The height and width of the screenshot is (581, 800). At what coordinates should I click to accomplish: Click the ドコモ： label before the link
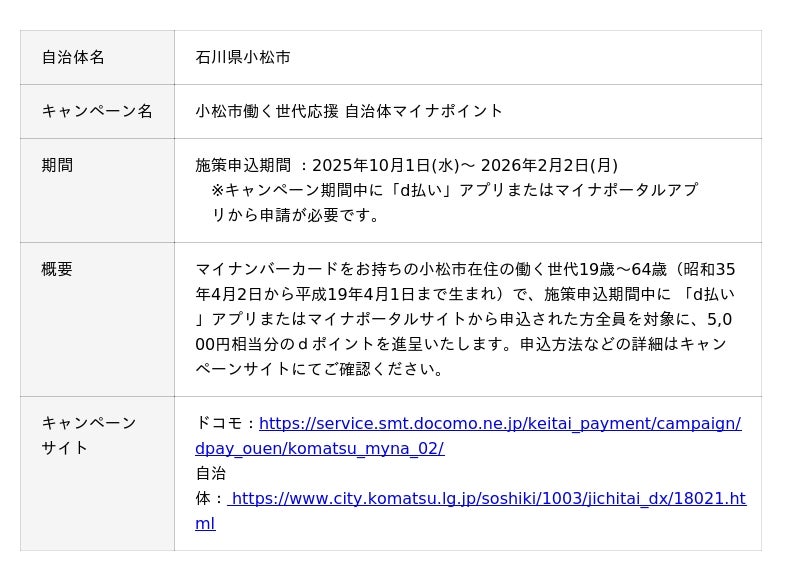point(226,423)
